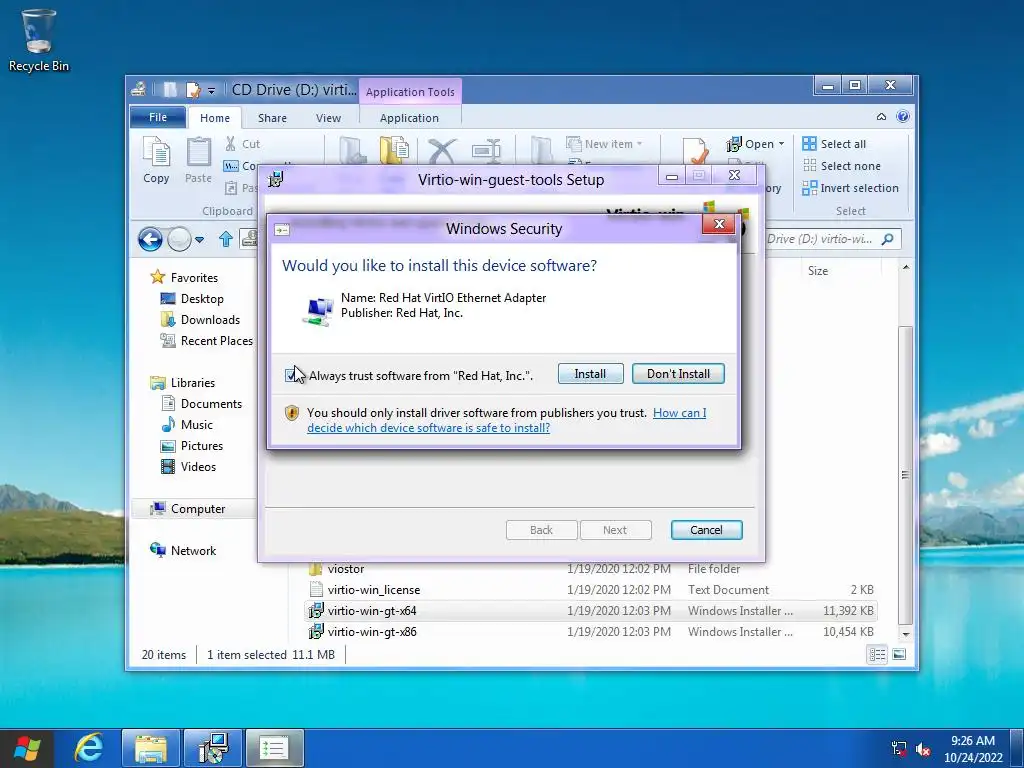Click the Explorer Back navigation arrow

(x=150, y=239)
